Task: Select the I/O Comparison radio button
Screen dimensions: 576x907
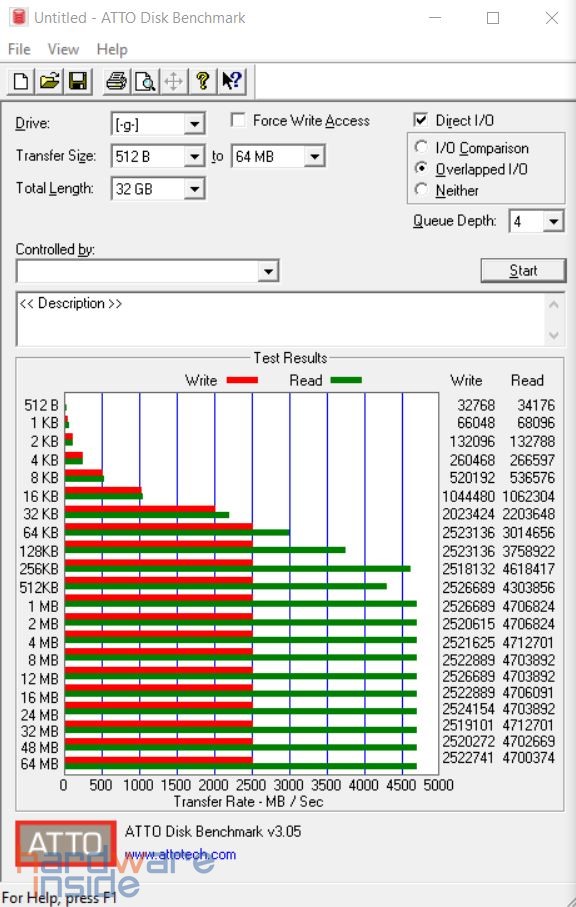Action: coord(422,147)
